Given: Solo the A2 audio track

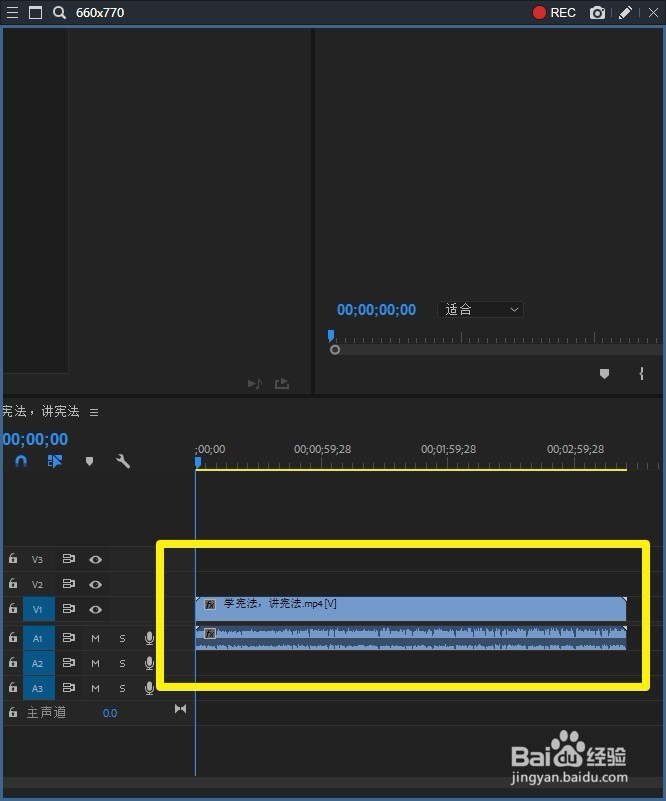Looking at the screenshot, I should click(x=122, y=663).
